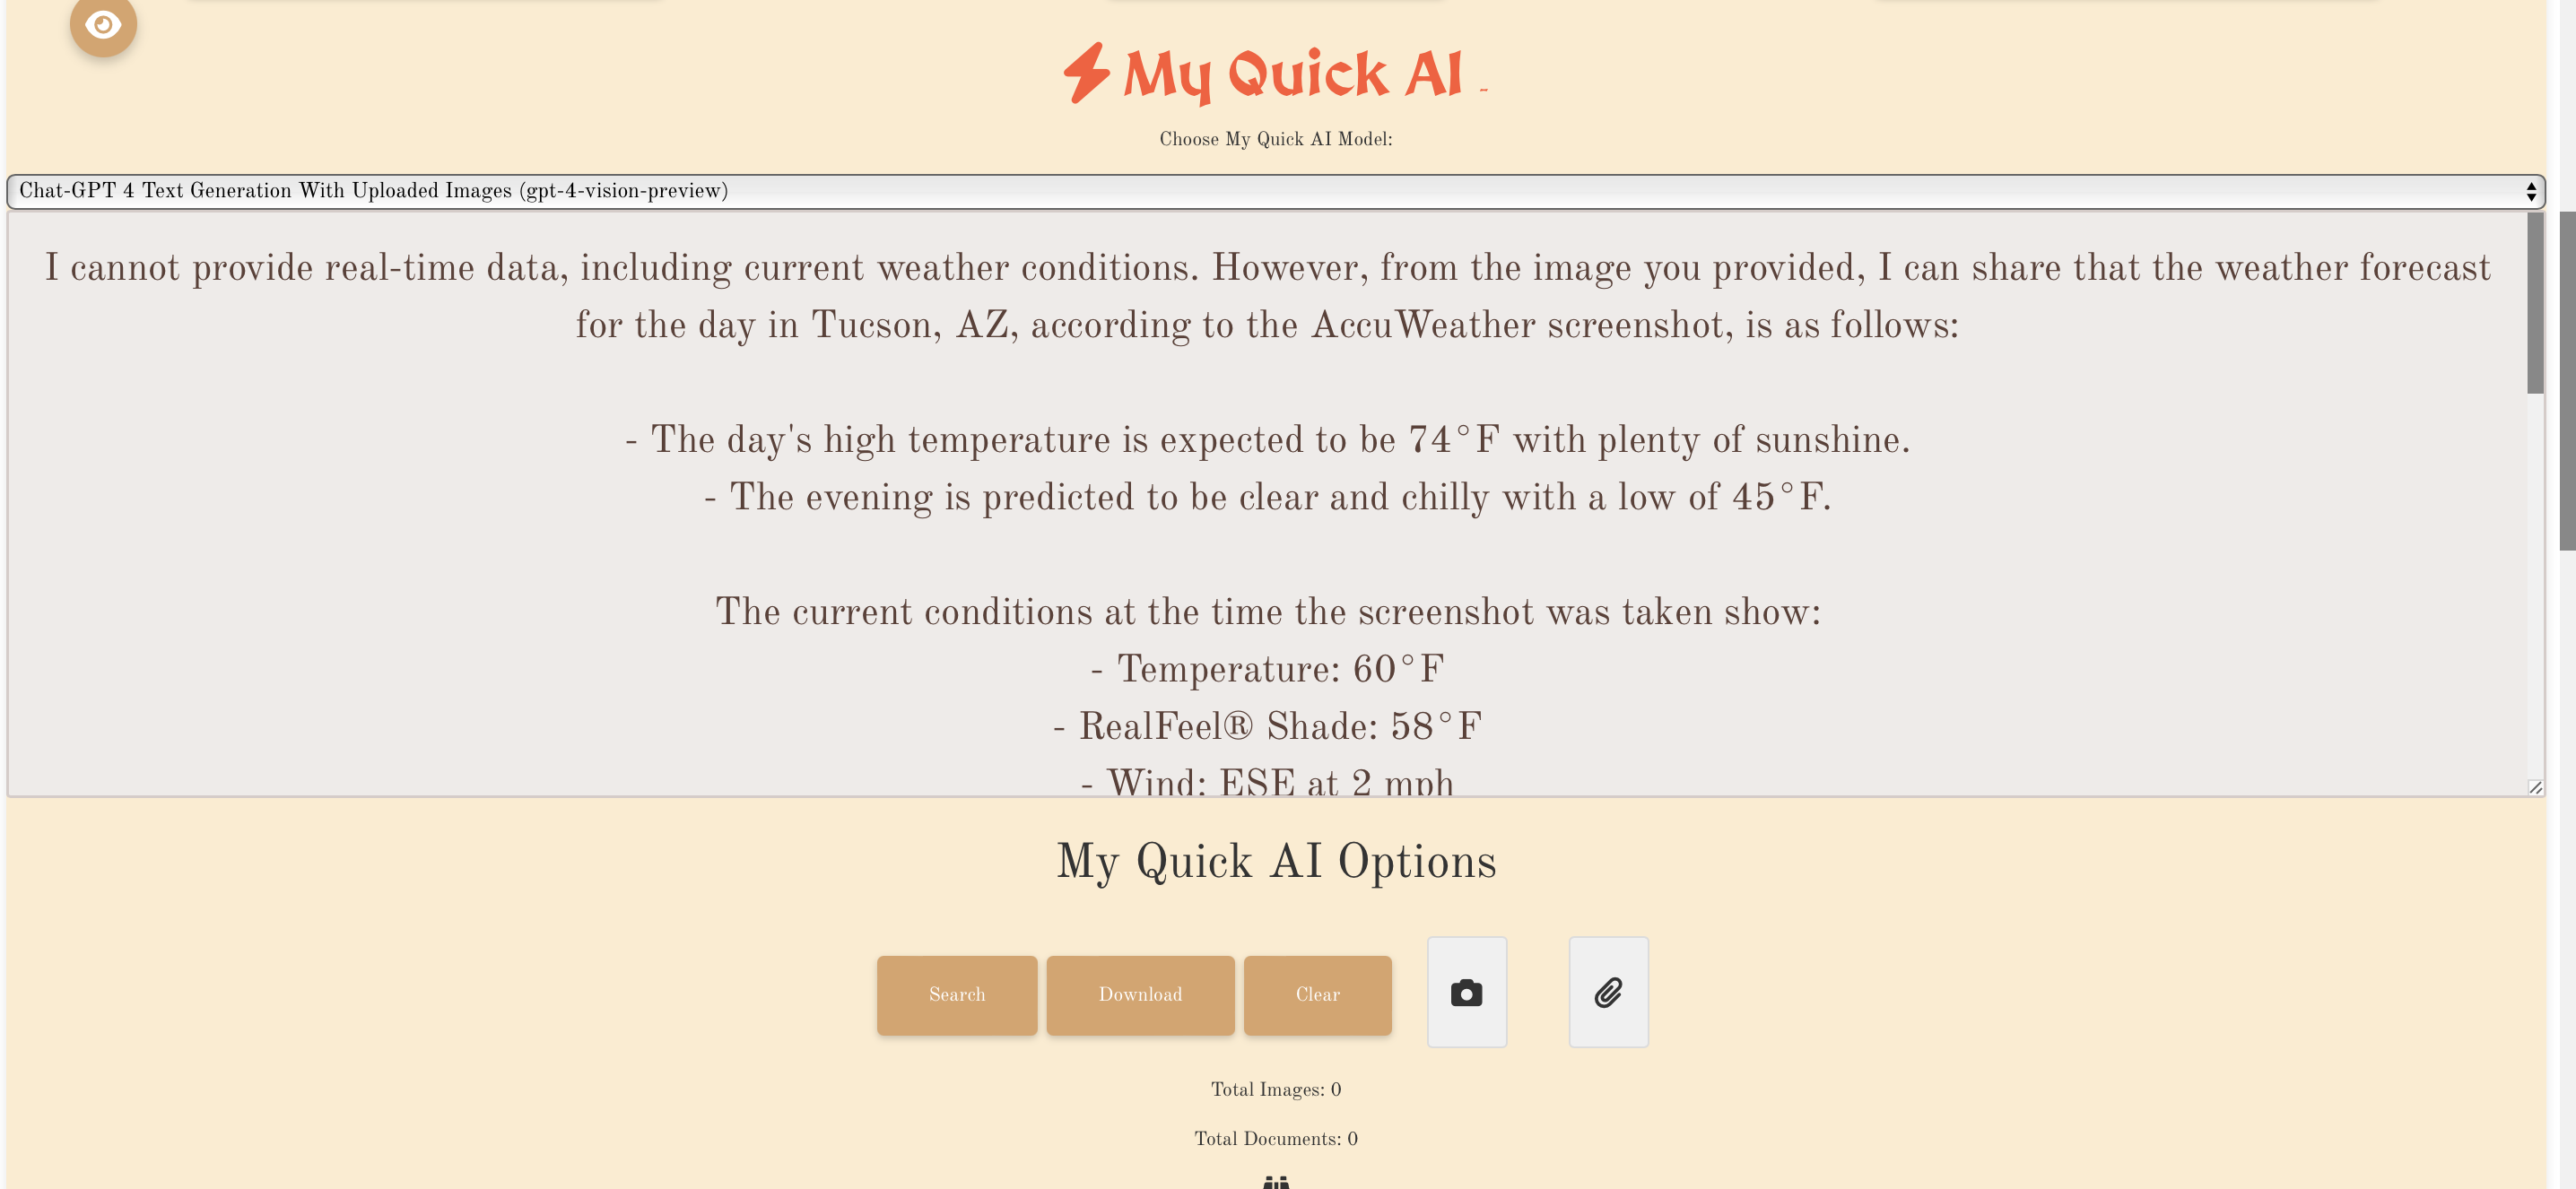Click the paperclip attachment icon
Screen dimensions: 2576x1189
[1606, 990]
